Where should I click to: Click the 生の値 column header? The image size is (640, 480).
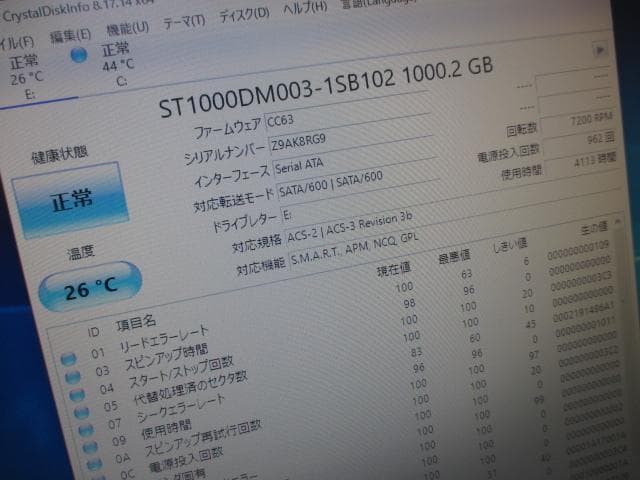(x=594, y=227)
